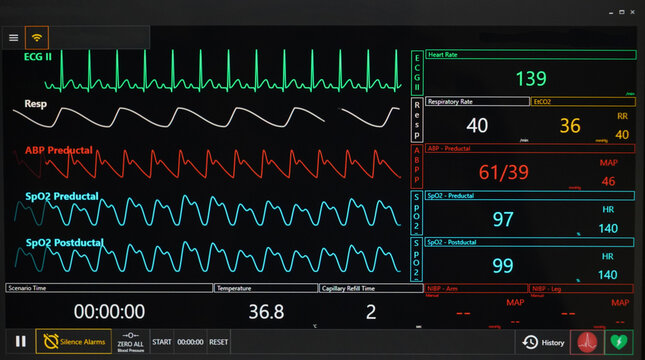Select the Respiratory Rate panel header
This screenshot has width=645, height=360.
(x=477, y=102)
